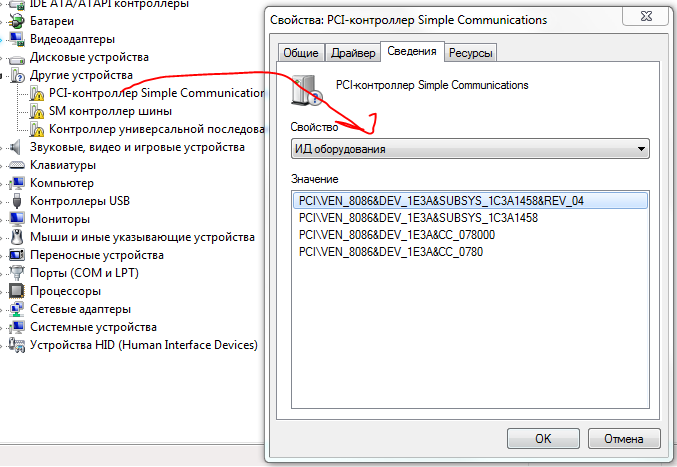Click the Батареи category icon
Screen dimensions: 677x467
[17, 21]
